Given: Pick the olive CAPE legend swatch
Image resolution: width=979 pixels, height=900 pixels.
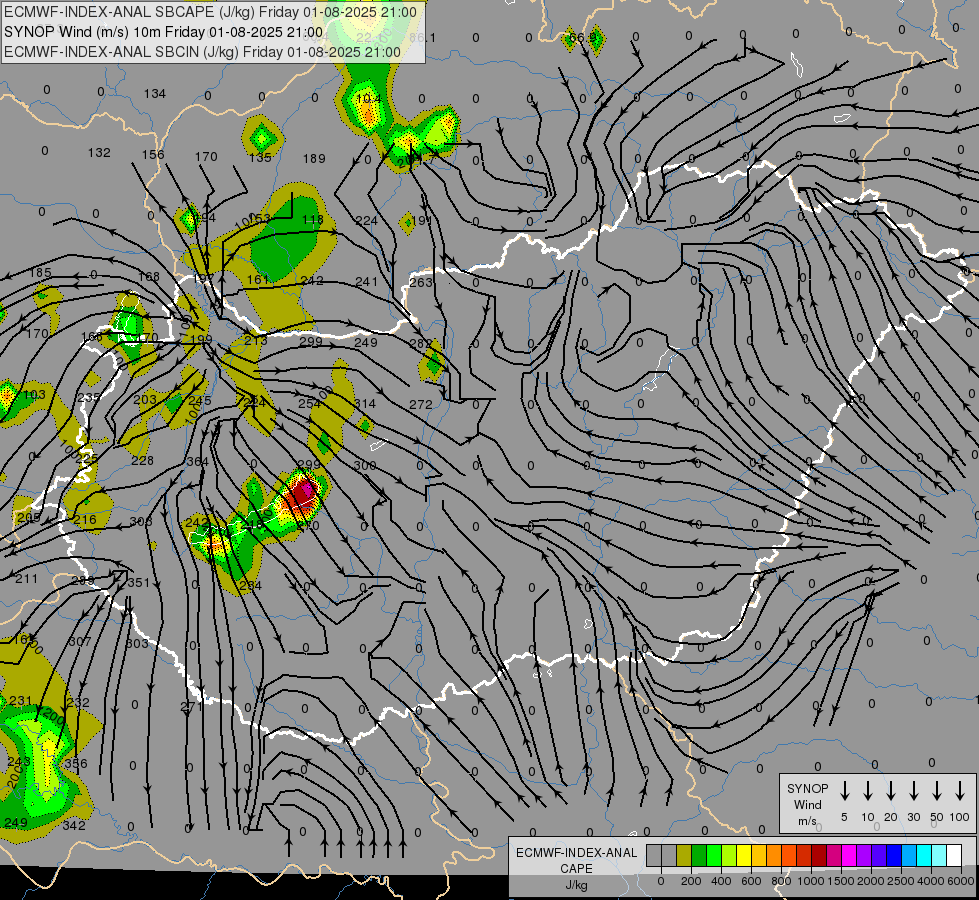Looking at the screenshot, I should (684, 855).
